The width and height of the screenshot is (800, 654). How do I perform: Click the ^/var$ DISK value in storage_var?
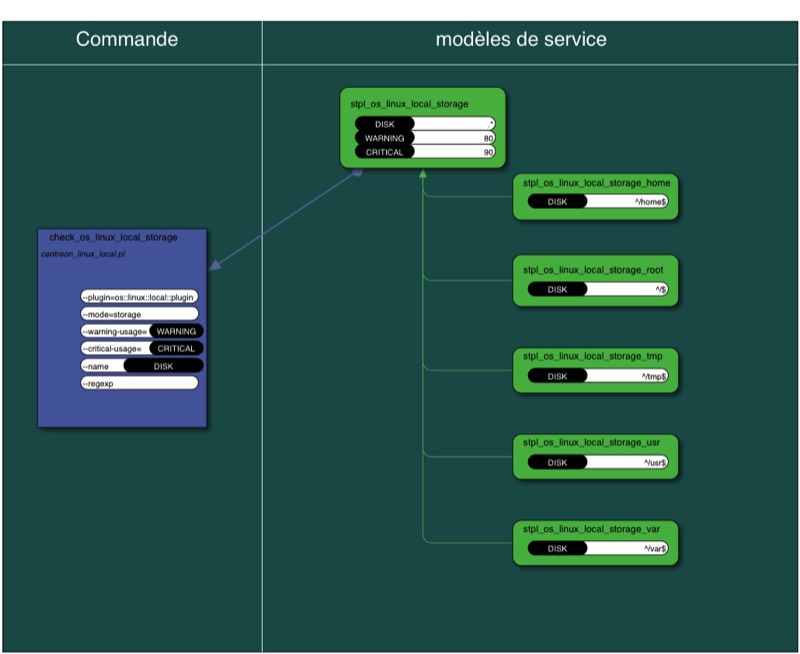click(628, 549)
